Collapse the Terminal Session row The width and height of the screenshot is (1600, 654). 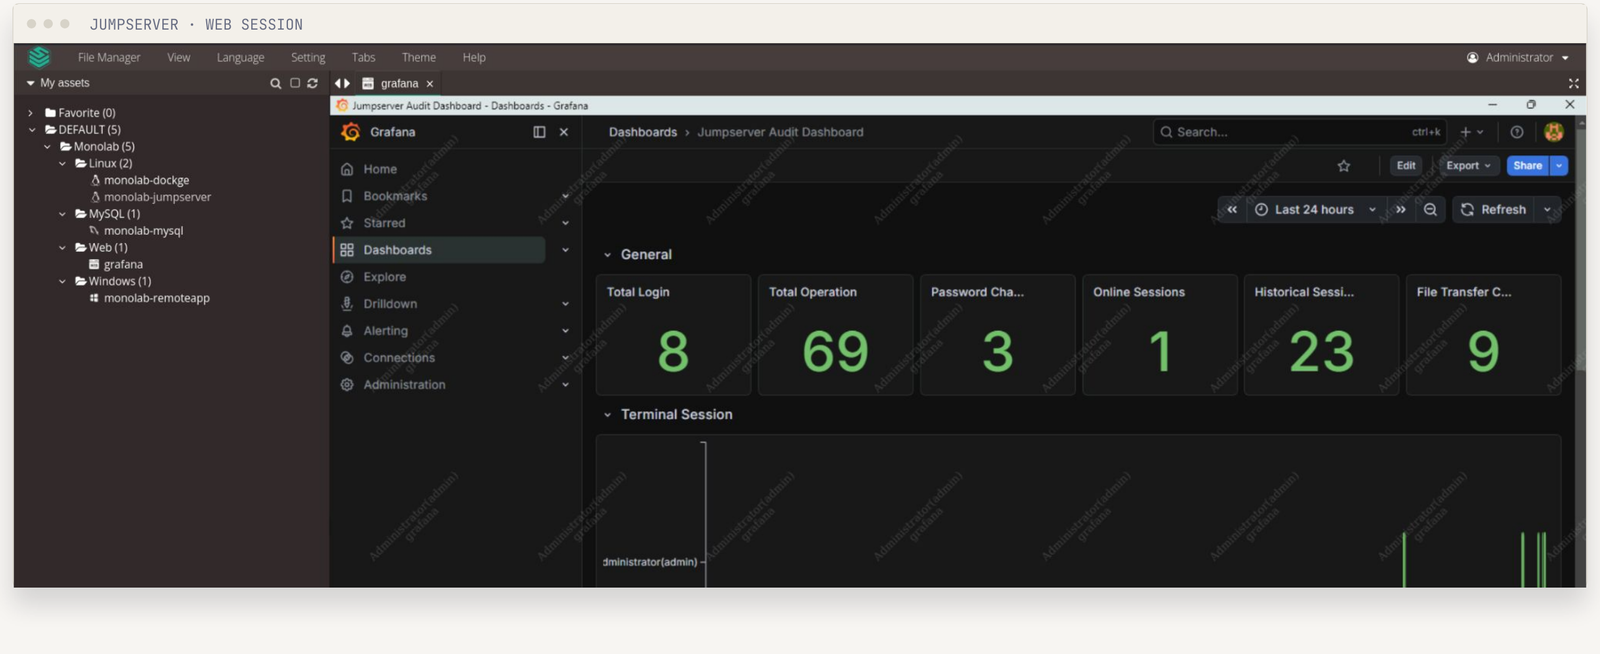(x=607, y=415)
